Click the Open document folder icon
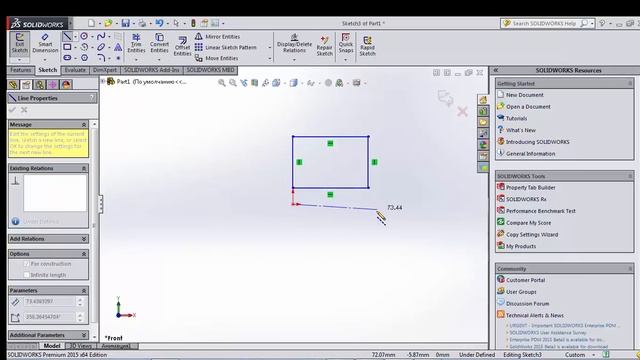This screenshot has height=360, width=640. 108,23
